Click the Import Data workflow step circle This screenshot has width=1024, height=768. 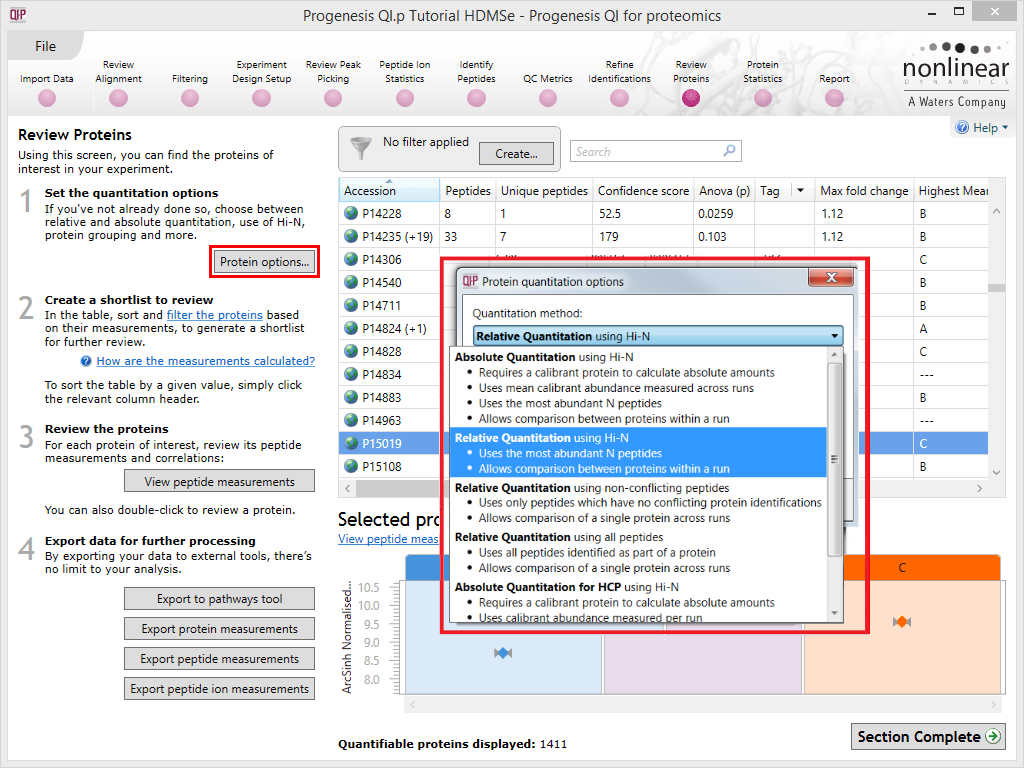pyautogui.click(x=46, y=99)
